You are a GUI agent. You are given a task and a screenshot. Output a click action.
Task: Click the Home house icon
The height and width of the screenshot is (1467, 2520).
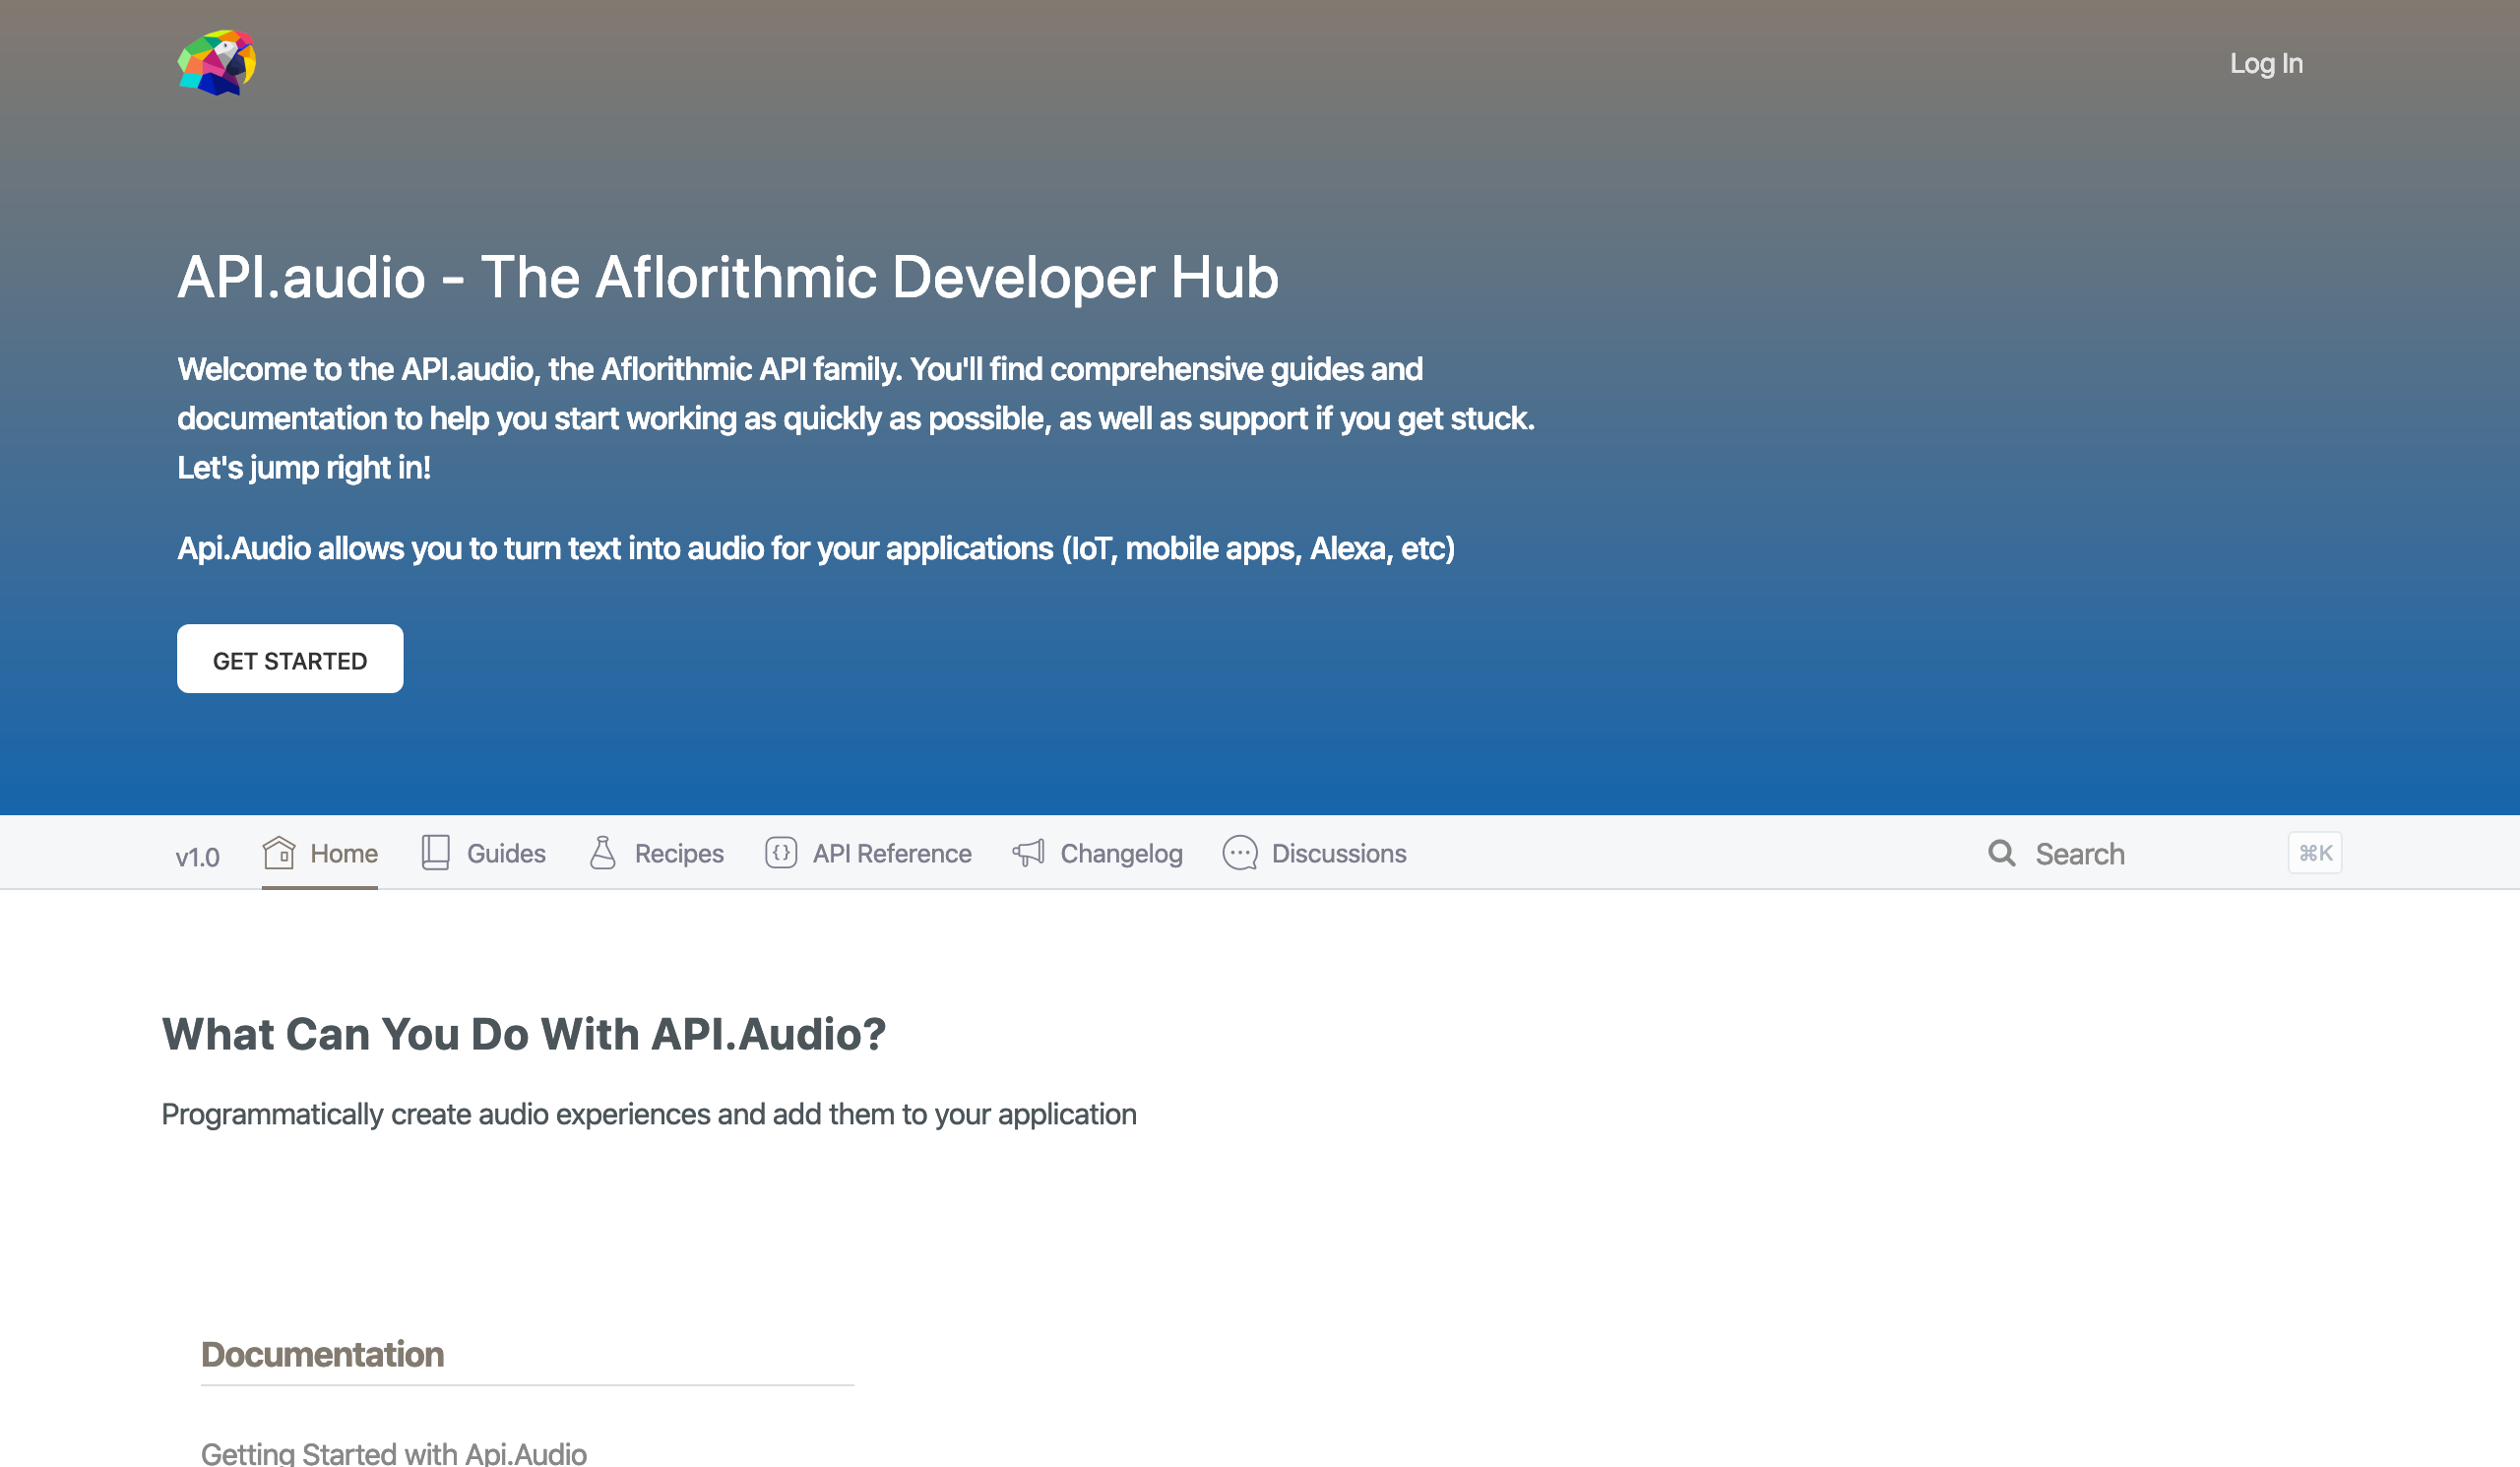point(278,852)
